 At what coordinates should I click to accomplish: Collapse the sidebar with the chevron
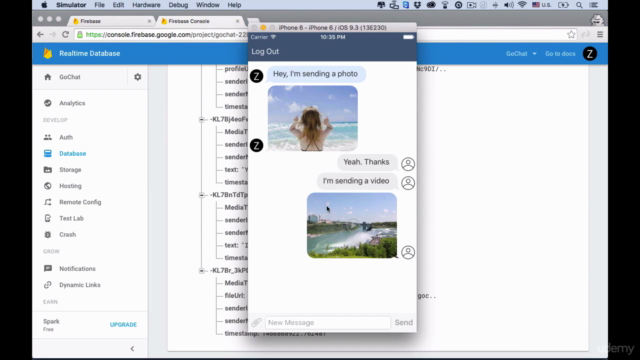point(132,349)
